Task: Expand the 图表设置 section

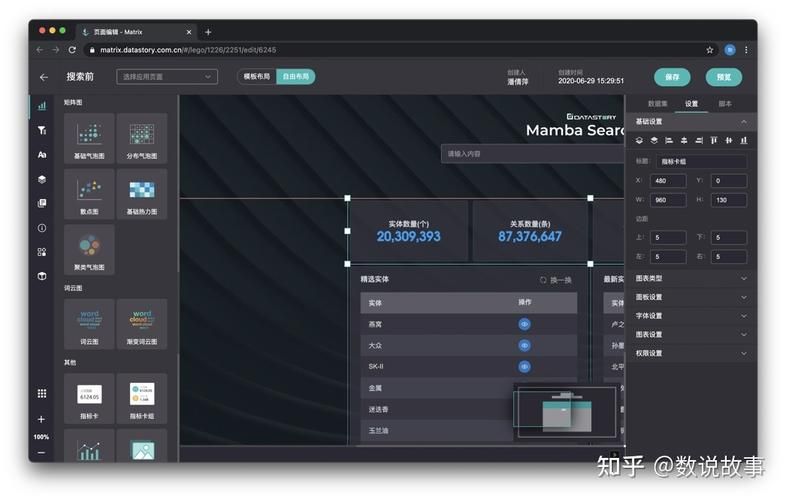Action: click(x=692, y=335)
